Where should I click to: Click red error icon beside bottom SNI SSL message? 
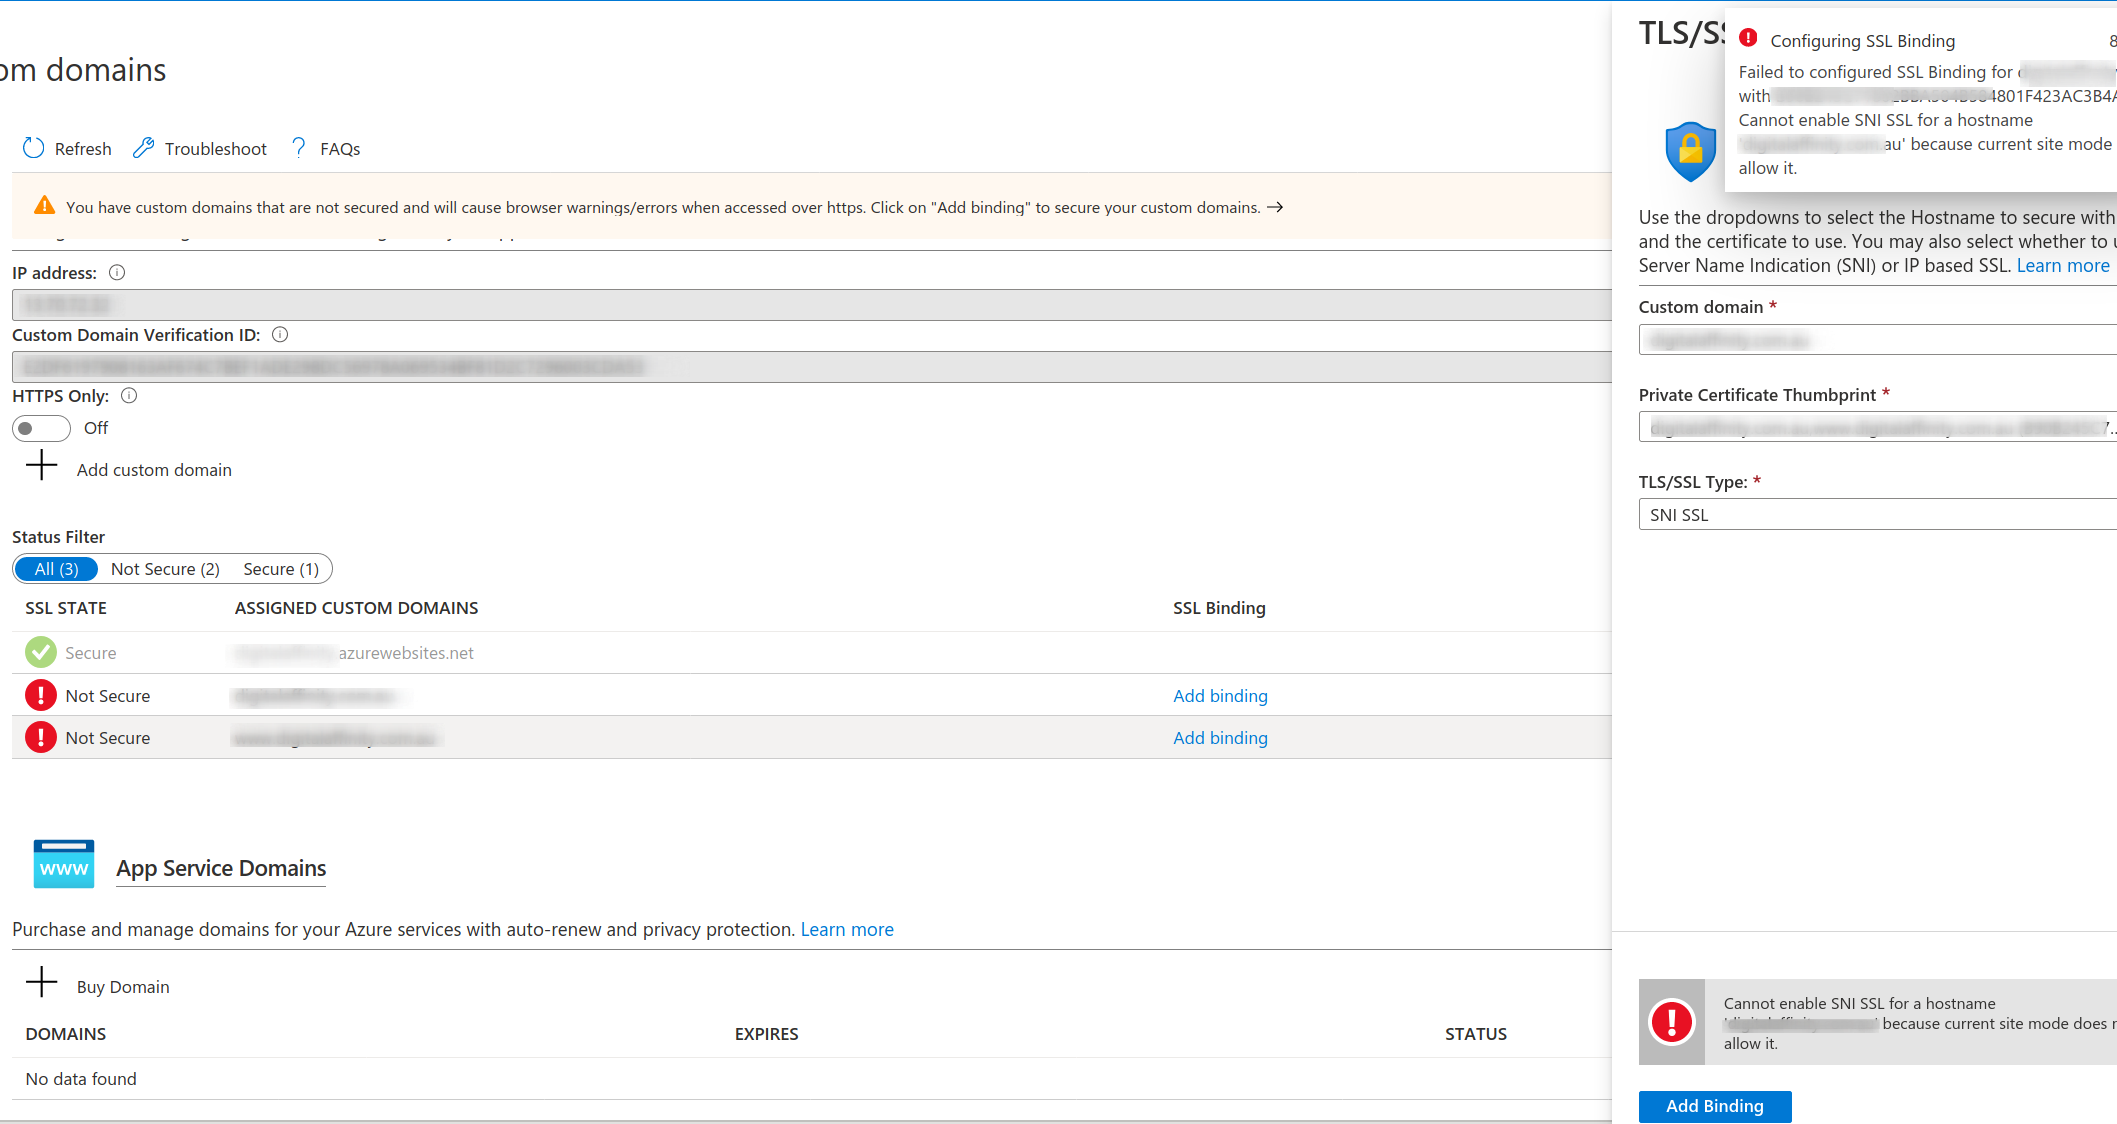(1672, 1022)
